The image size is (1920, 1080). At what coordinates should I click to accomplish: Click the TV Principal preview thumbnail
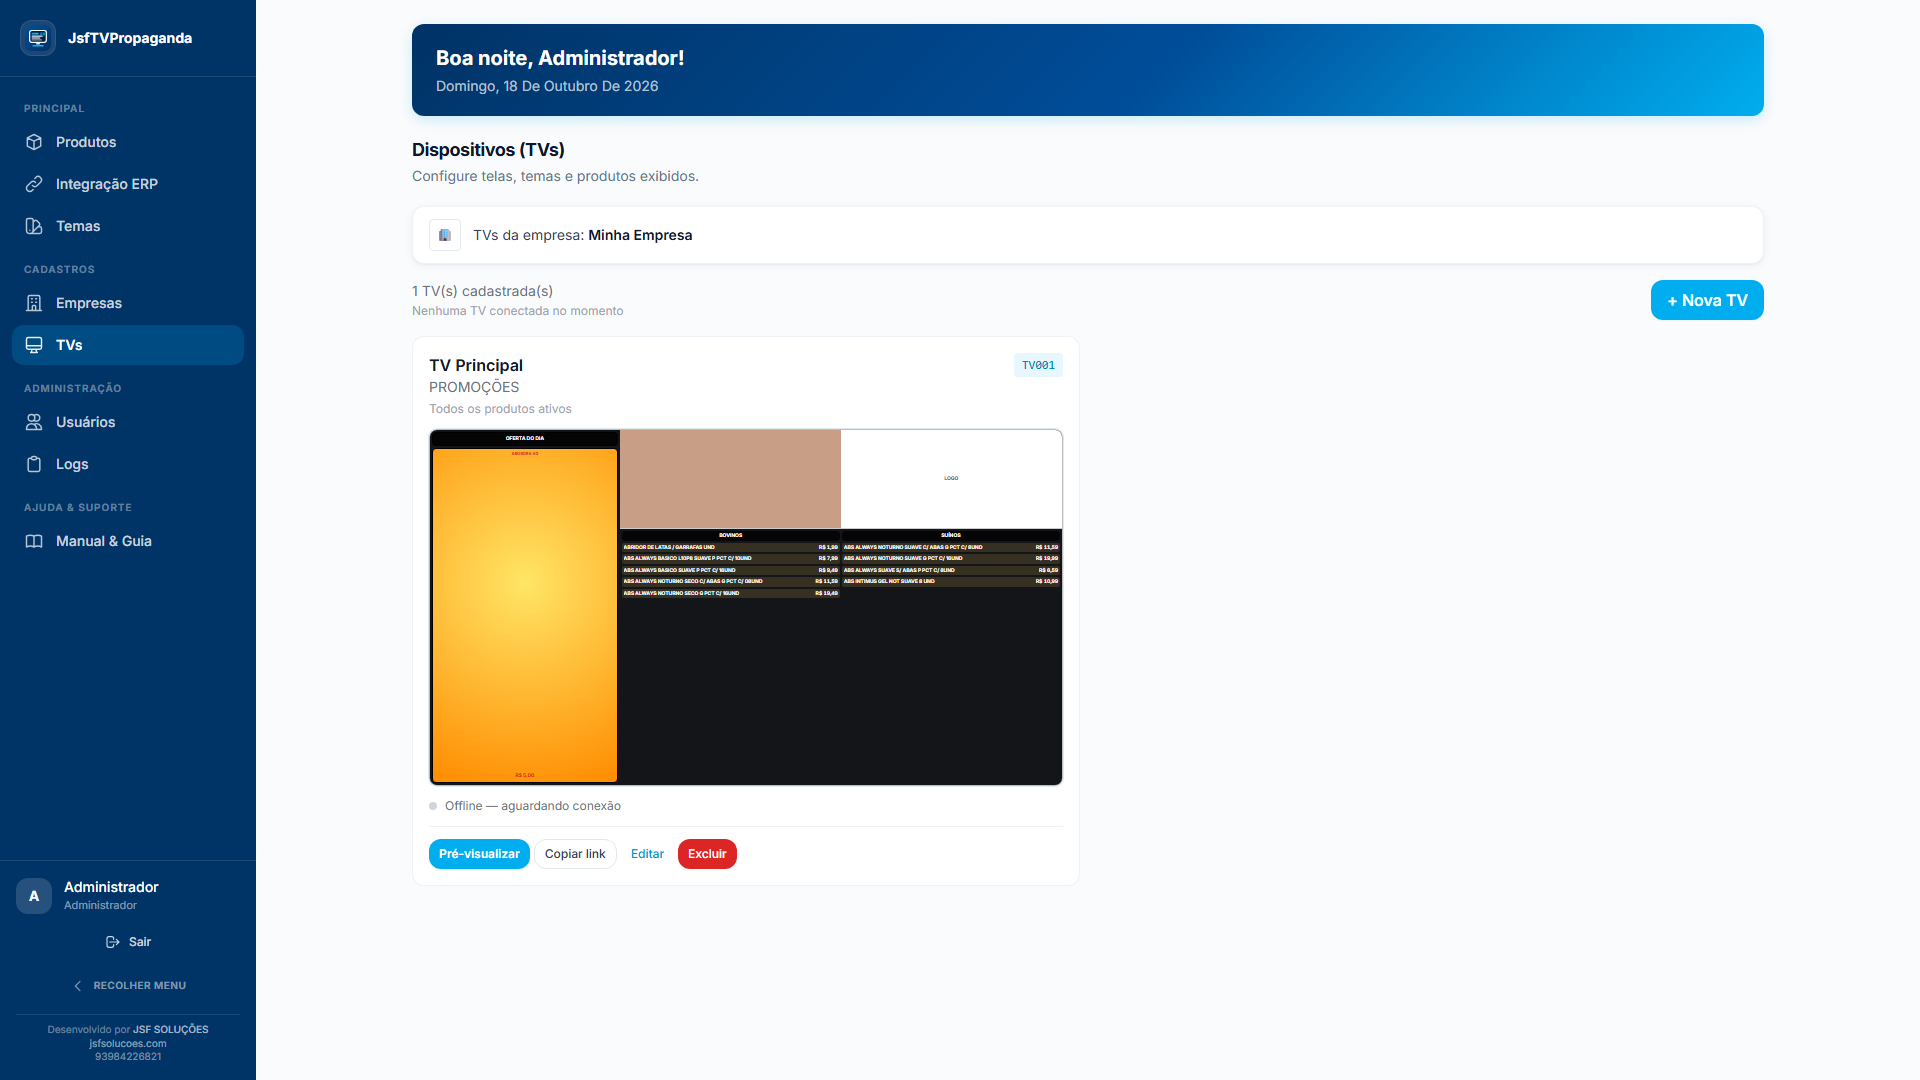pyautogui.click(x=746, y=607)
